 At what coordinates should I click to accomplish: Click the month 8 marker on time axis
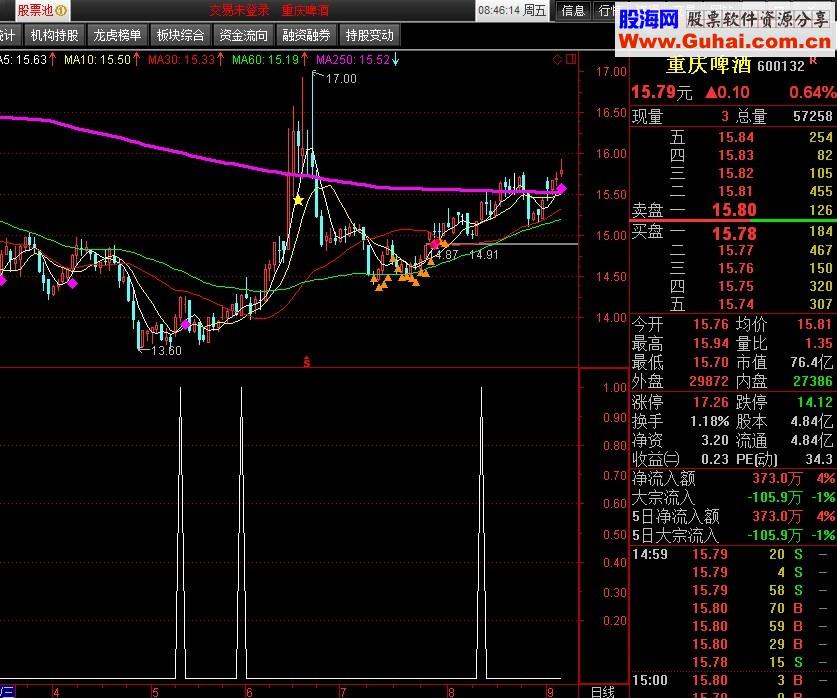pos(452,692)
